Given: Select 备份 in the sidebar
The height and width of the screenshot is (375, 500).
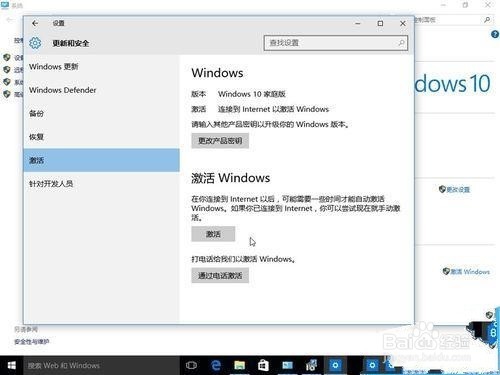Looking at the screenshot, I should point(101,113).
